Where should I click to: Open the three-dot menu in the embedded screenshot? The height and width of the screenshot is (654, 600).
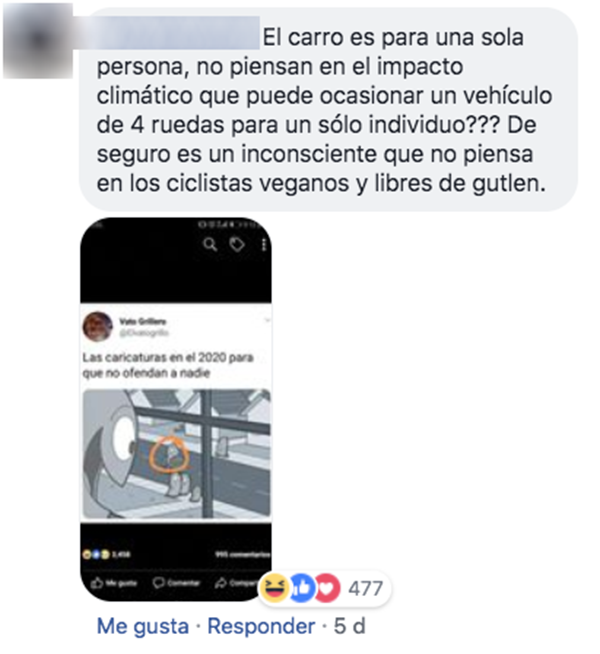click(264, 245)
